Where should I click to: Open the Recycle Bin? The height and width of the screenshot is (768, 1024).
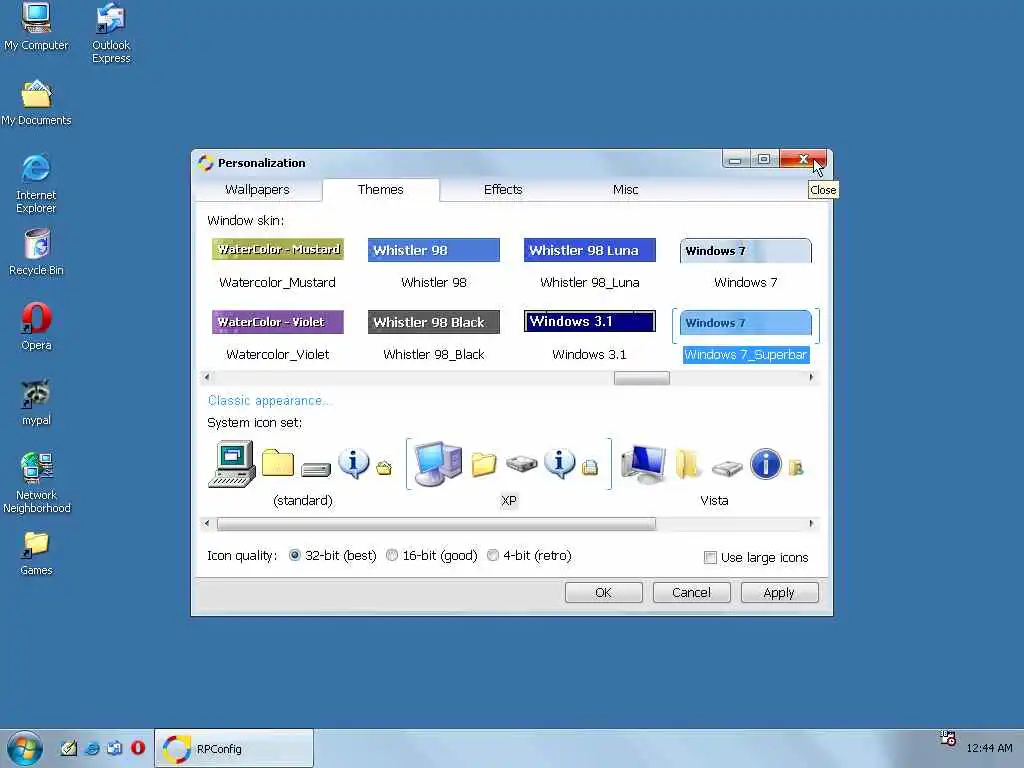tap(36, 252)
